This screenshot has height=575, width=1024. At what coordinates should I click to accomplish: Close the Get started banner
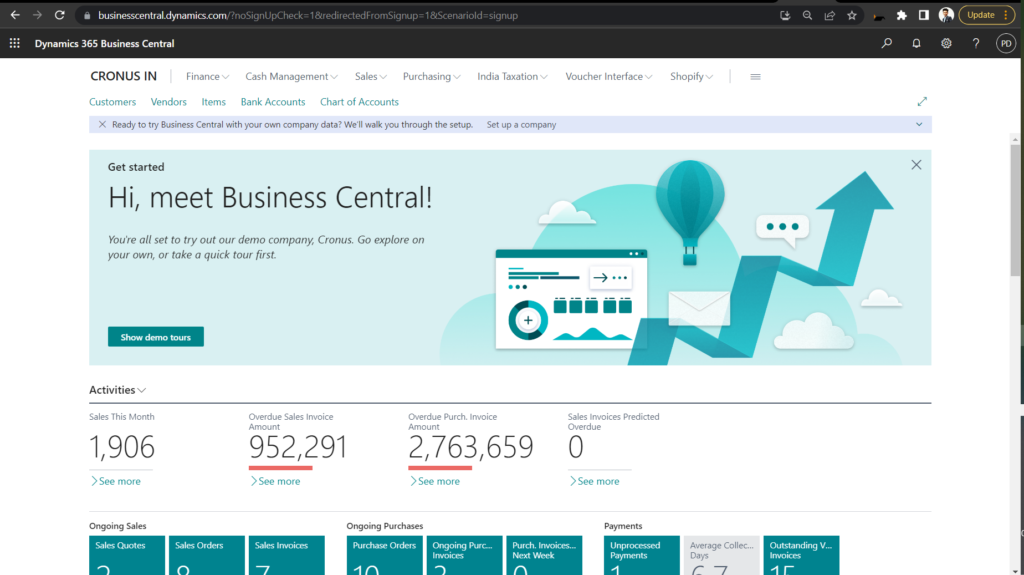(916, 165)
